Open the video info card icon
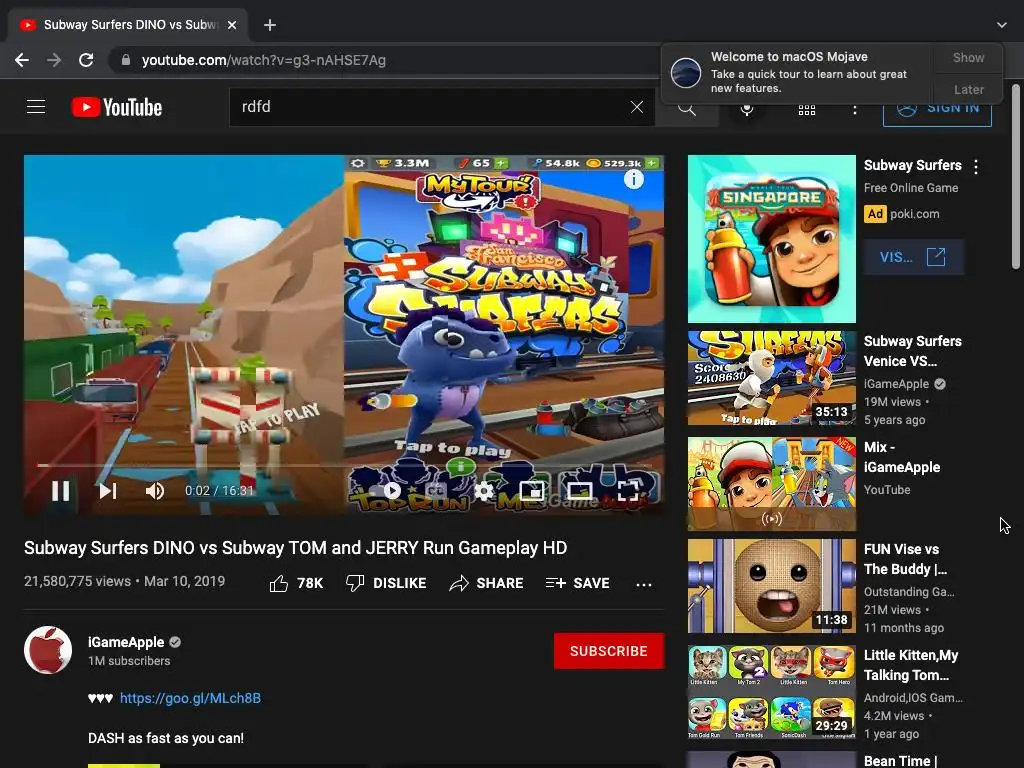1024x768 pixels. [633, 179]
